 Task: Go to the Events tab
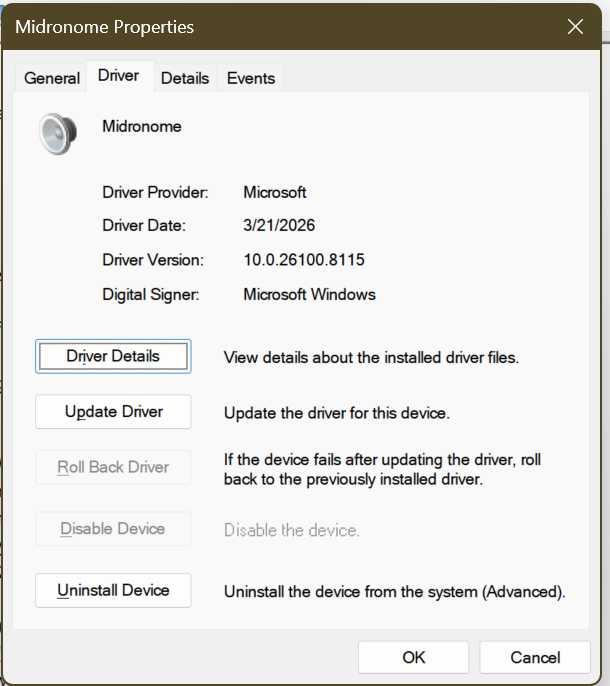point(251,78)
